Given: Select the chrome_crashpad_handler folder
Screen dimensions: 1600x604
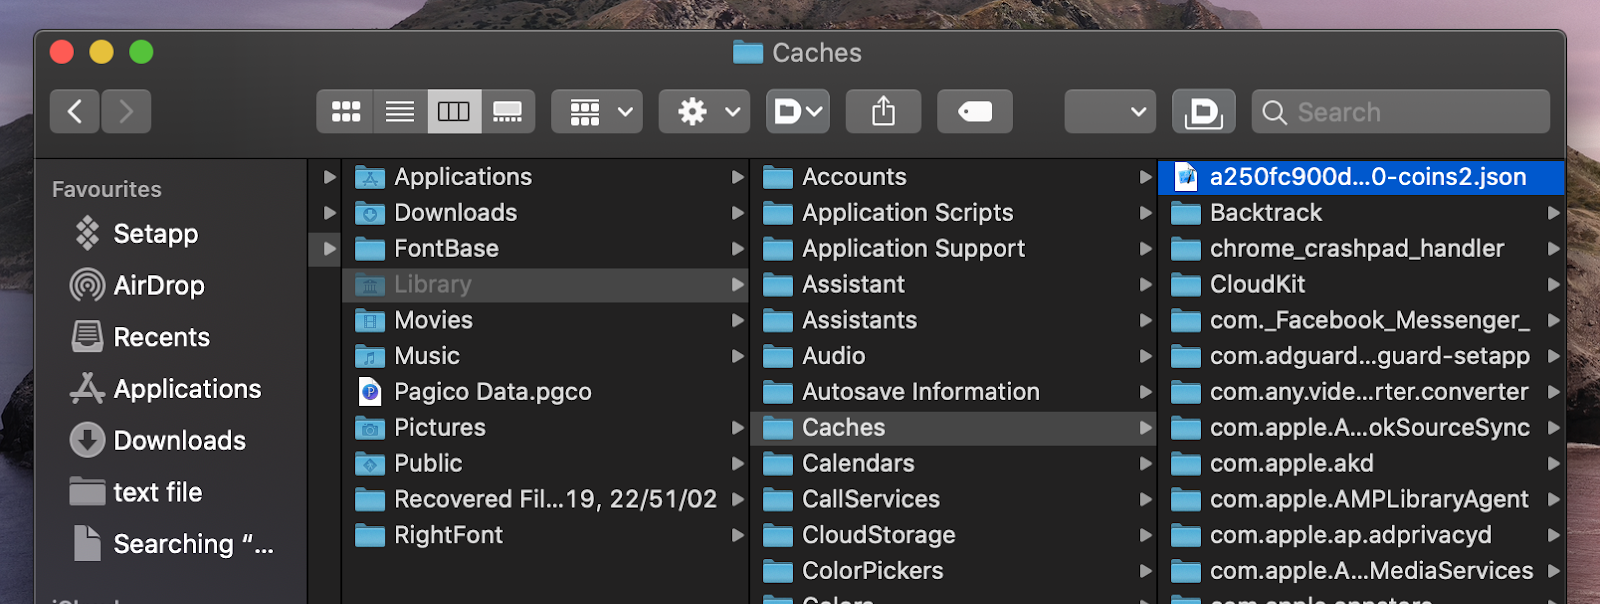Looking at the screenshot, I should coord(1362,249).
